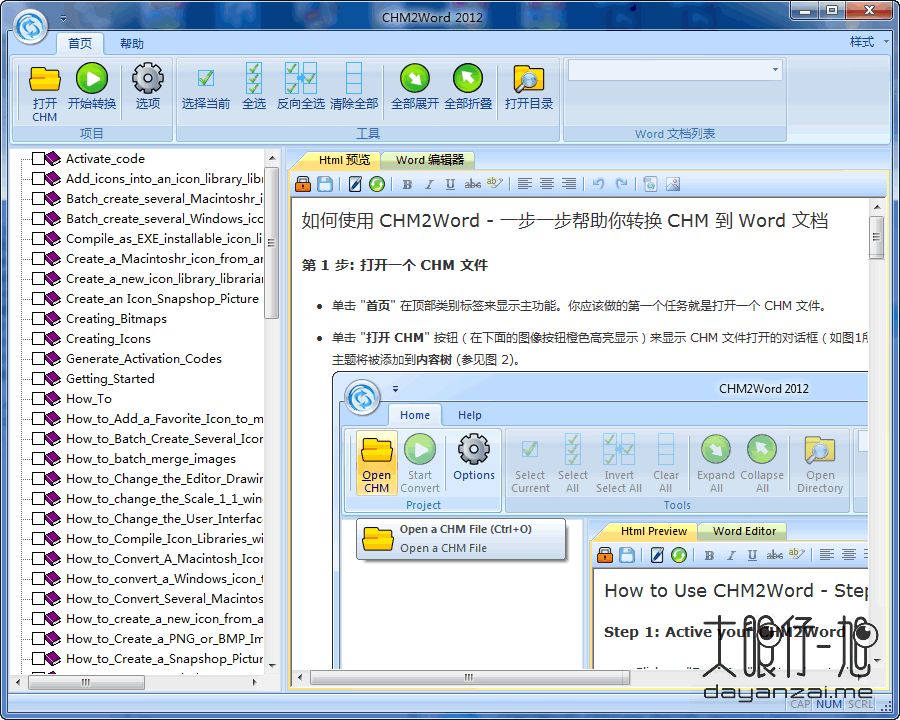900x720 pixels.
Task: Open the quick access toolbar dropdown arrow
Action: 63,18
